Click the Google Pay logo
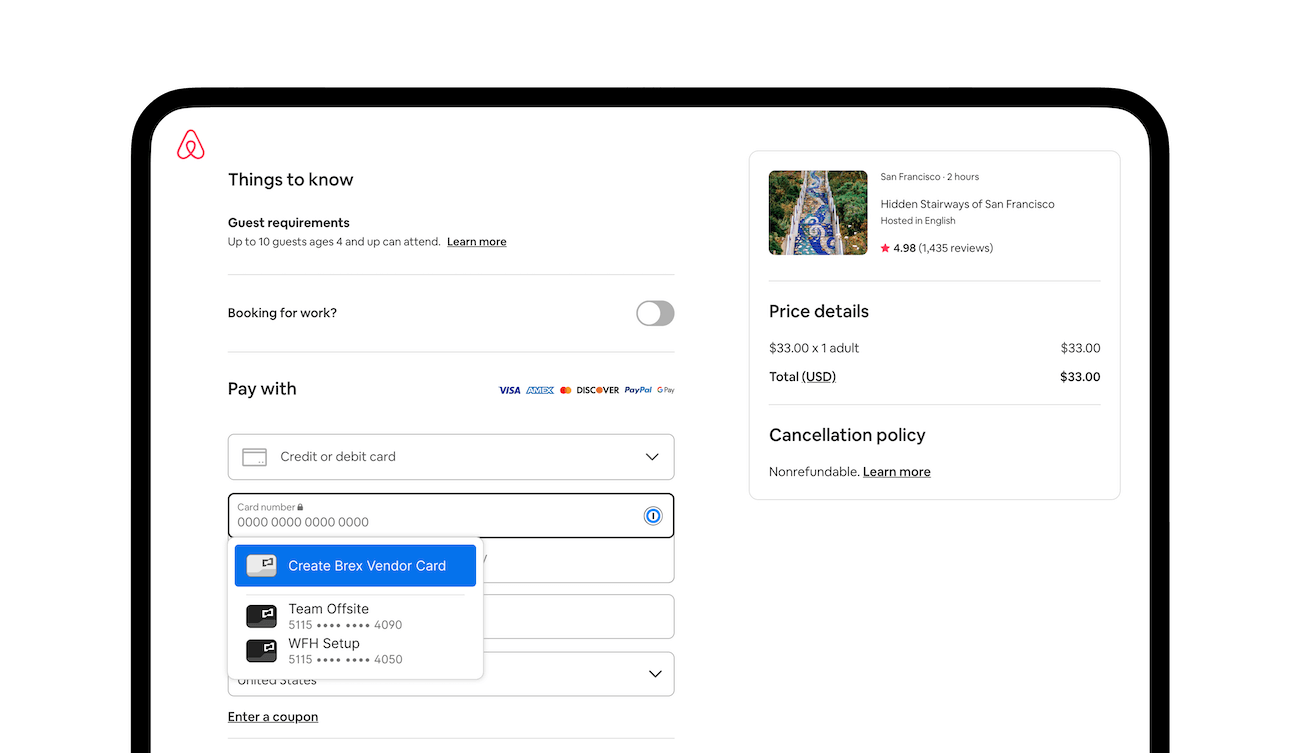 (666, 390)
